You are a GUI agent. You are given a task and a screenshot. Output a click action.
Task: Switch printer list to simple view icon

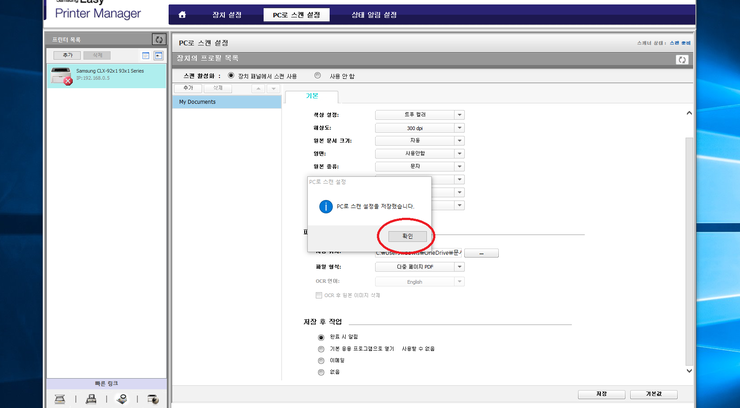(146, 56)
